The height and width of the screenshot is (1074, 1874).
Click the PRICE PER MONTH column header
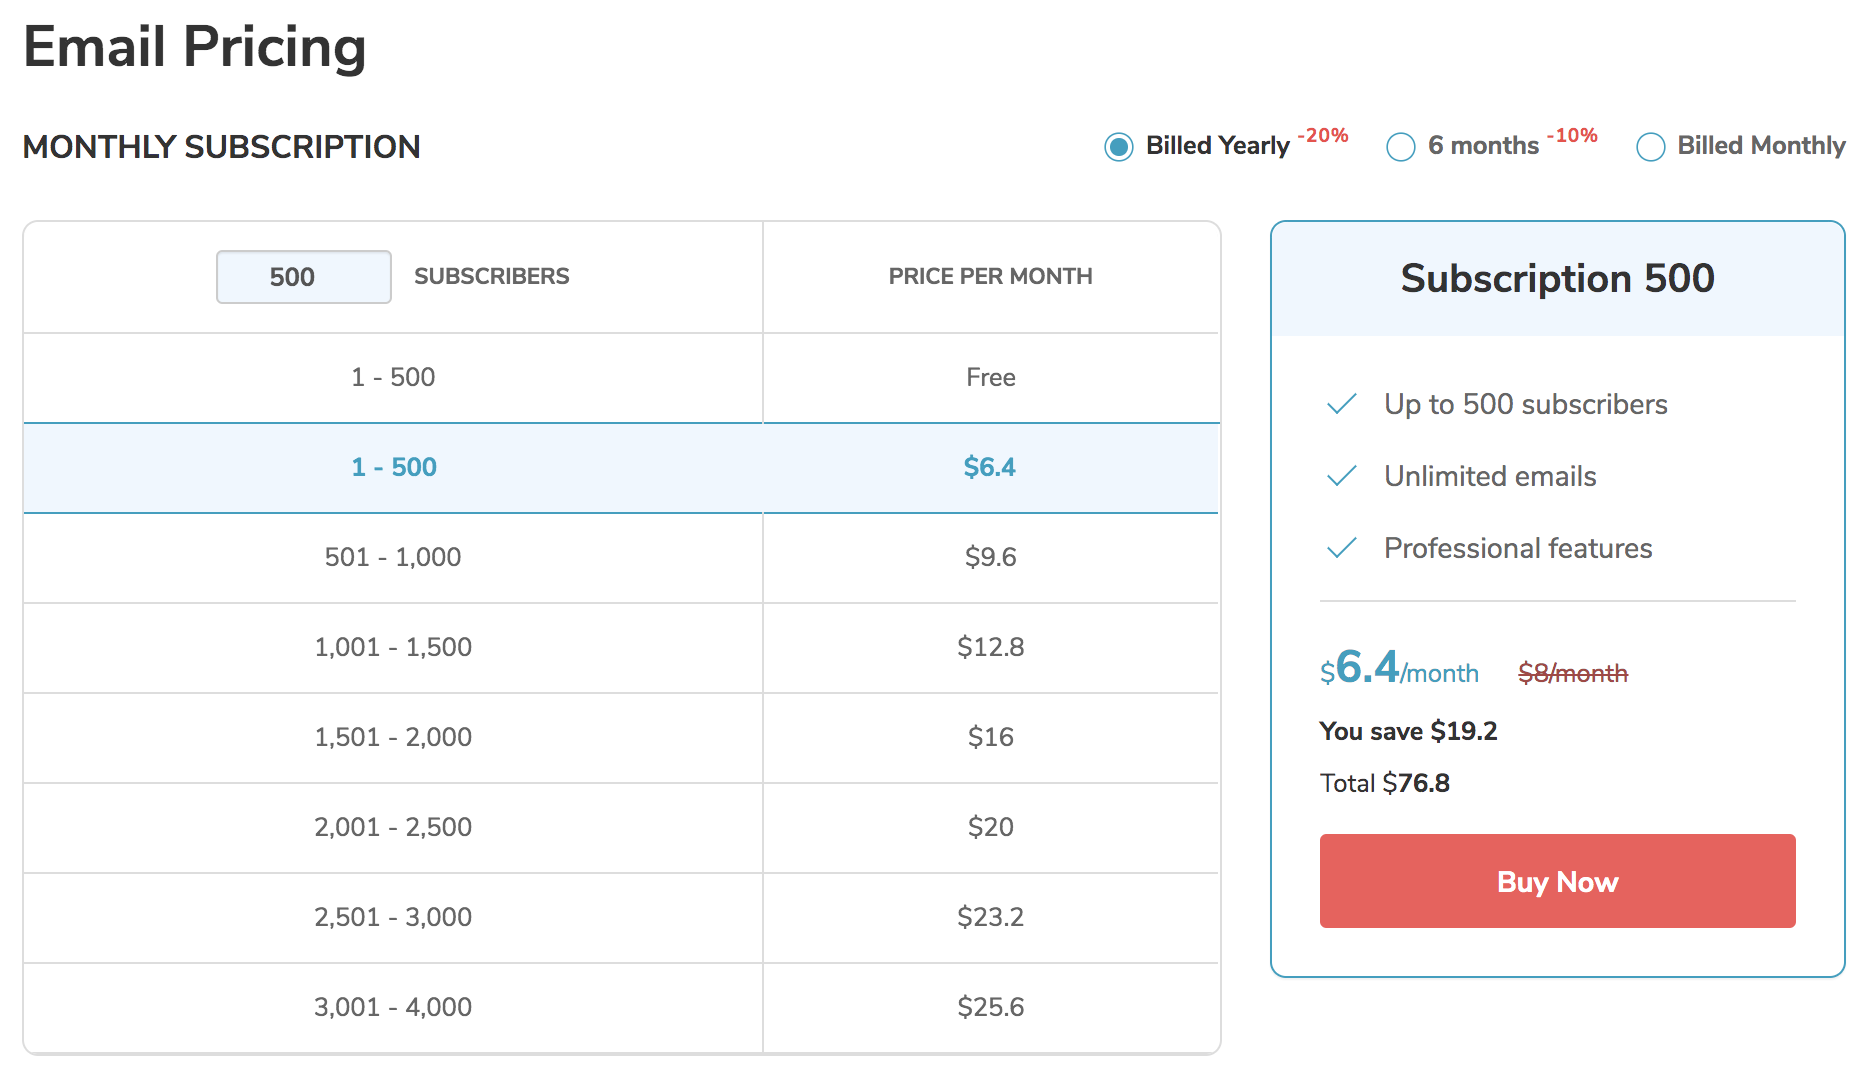click(x=990, y=276)
